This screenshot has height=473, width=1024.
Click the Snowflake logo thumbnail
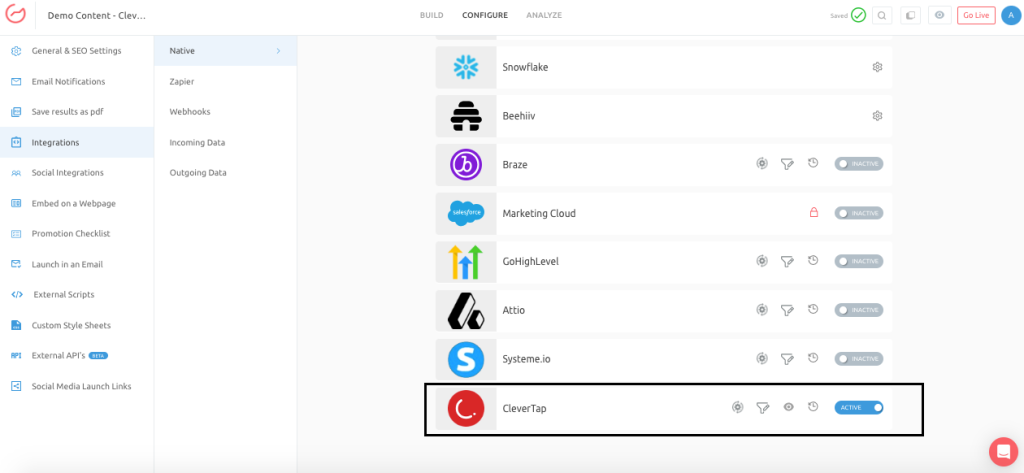[x=466, y=67]
